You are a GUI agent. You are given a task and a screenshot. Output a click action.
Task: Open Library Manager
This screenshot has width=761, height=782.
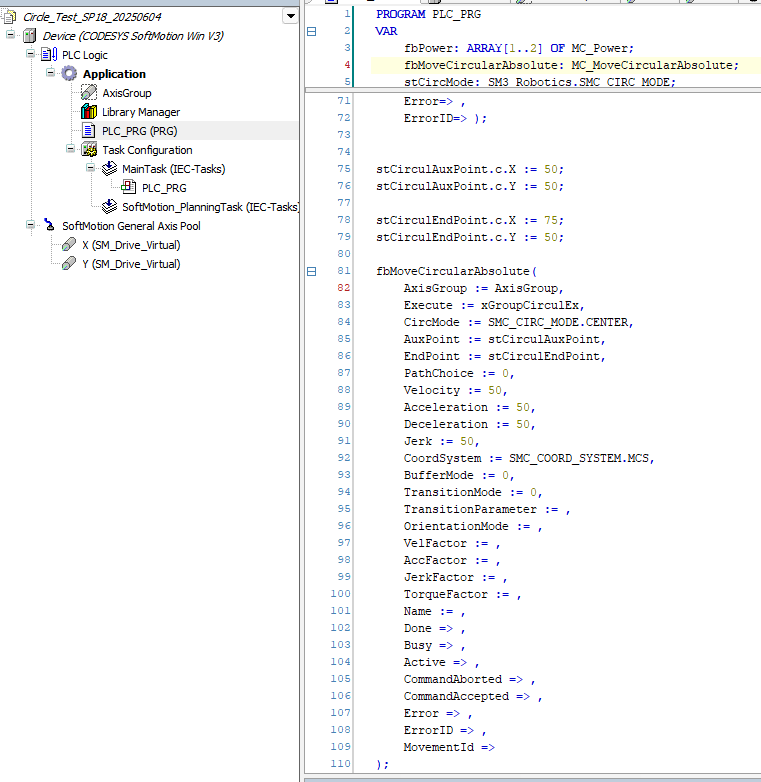141,112
